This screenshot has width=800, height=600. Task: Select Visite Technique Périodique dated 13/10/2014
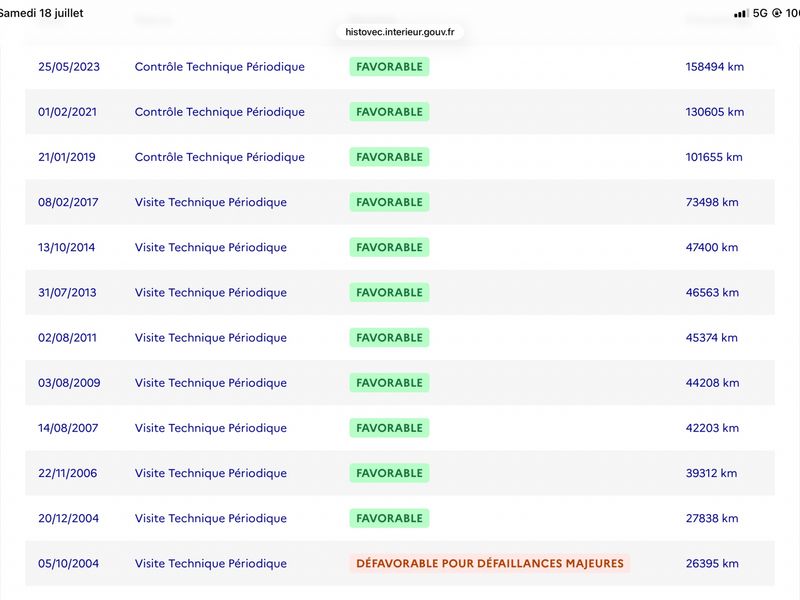(x=400, y=247)
